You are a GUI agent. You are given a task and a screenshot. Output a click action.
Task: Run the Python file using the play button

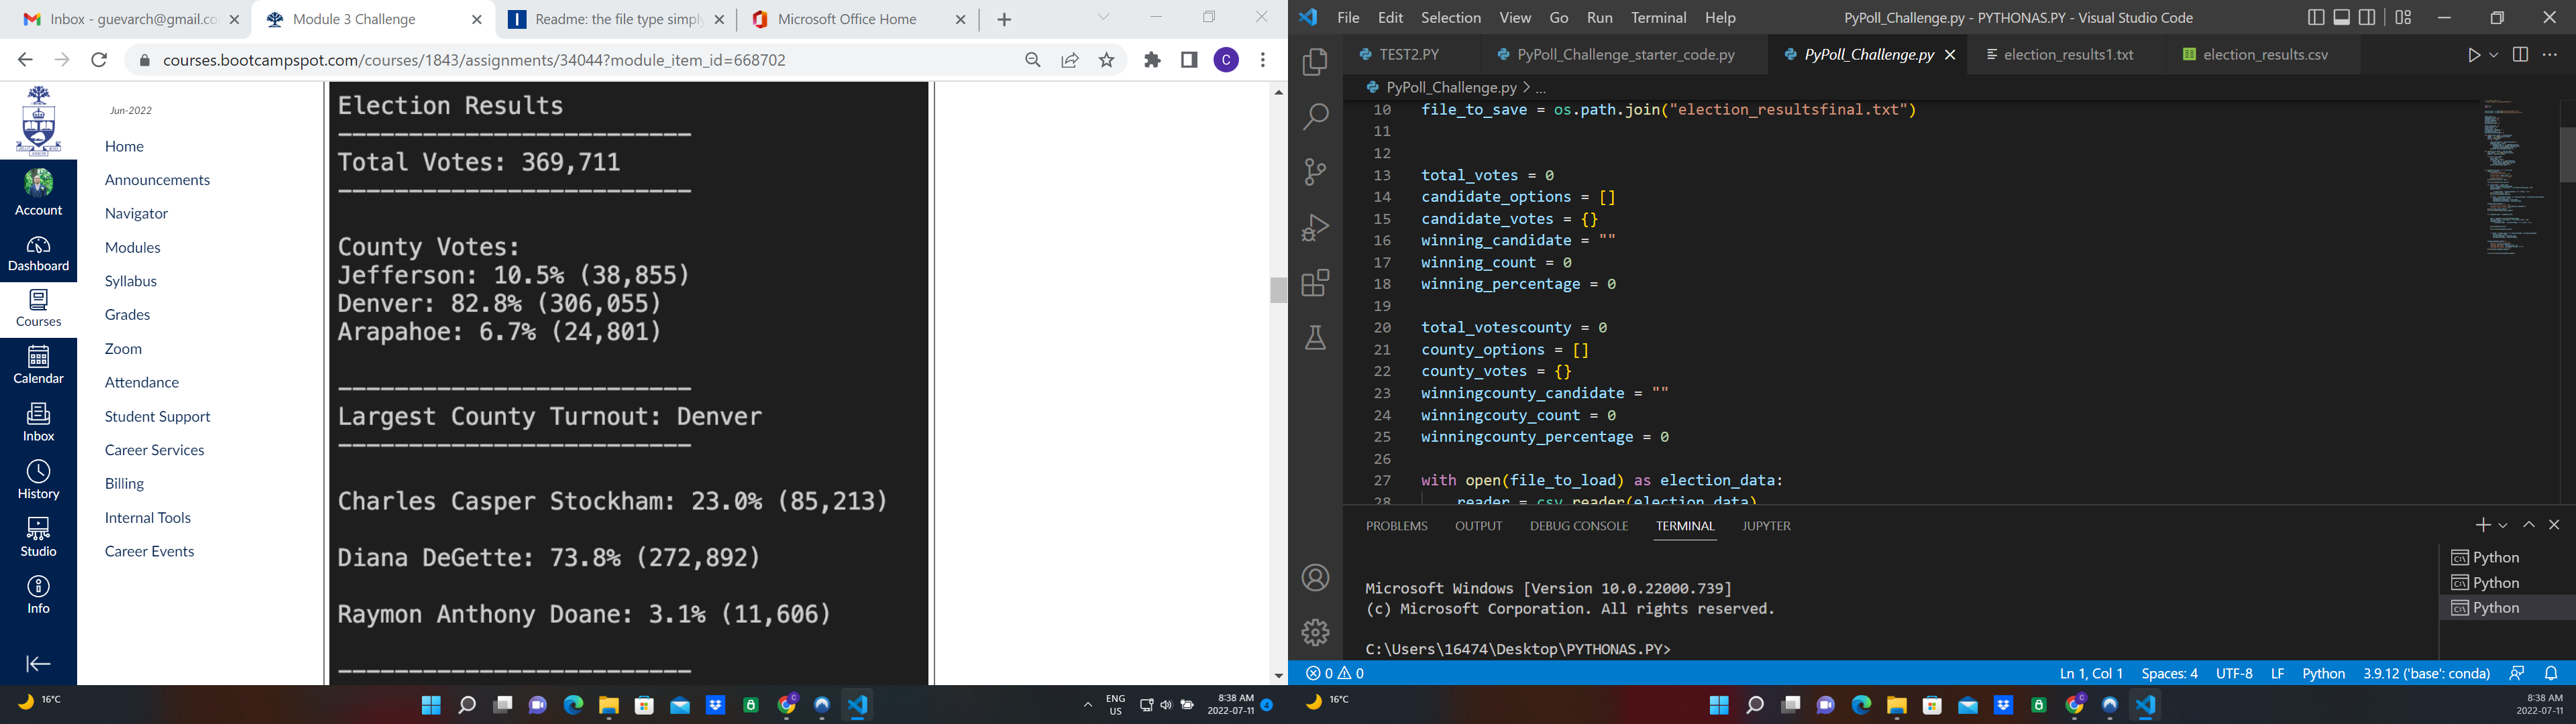2473,55
